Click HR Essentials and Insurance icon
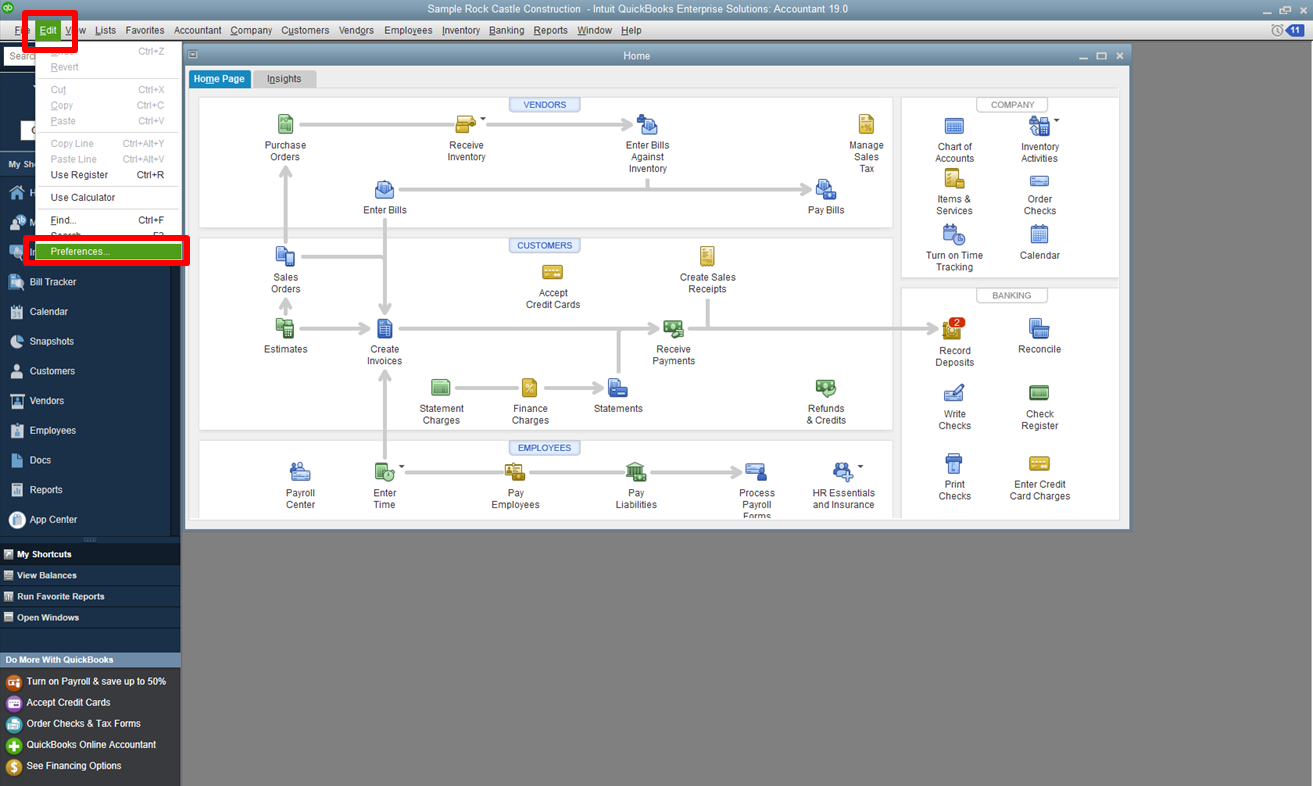This screenshot has width=1313, height=786. [x=843, y=472]
